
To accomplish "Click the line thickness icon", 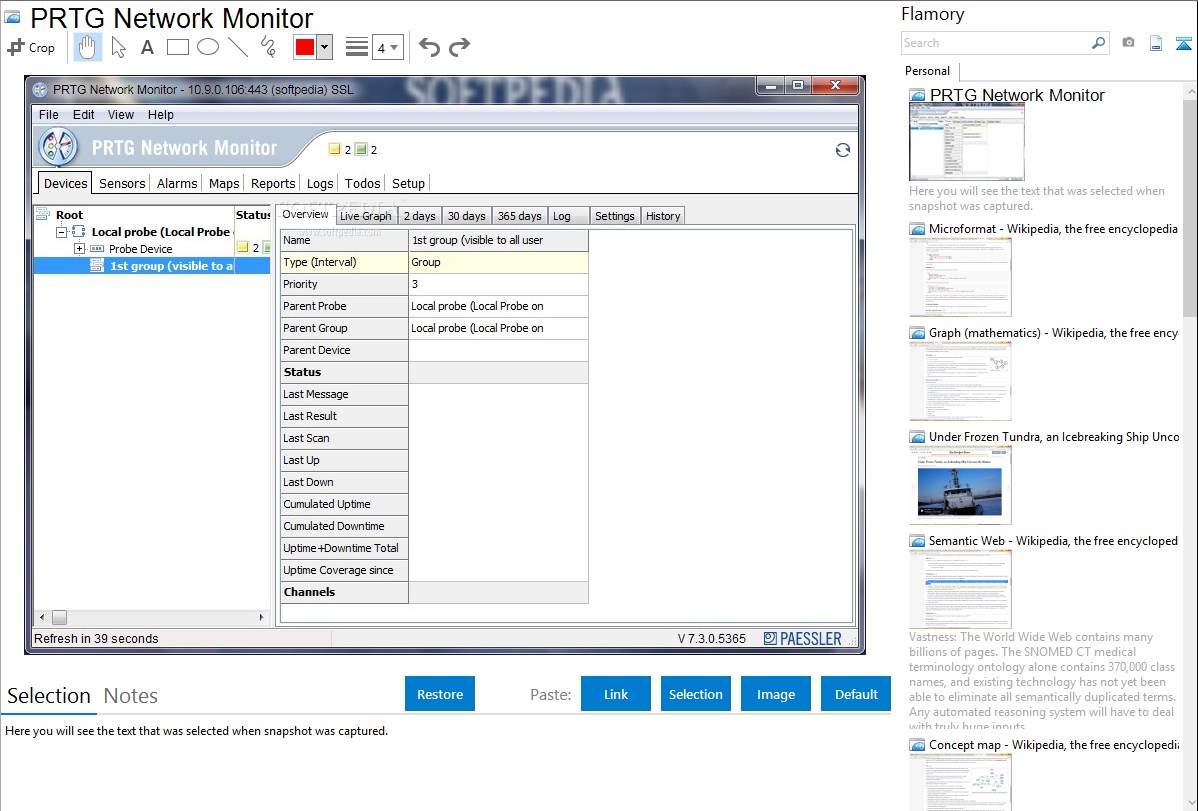I will (x=357, y=47).
